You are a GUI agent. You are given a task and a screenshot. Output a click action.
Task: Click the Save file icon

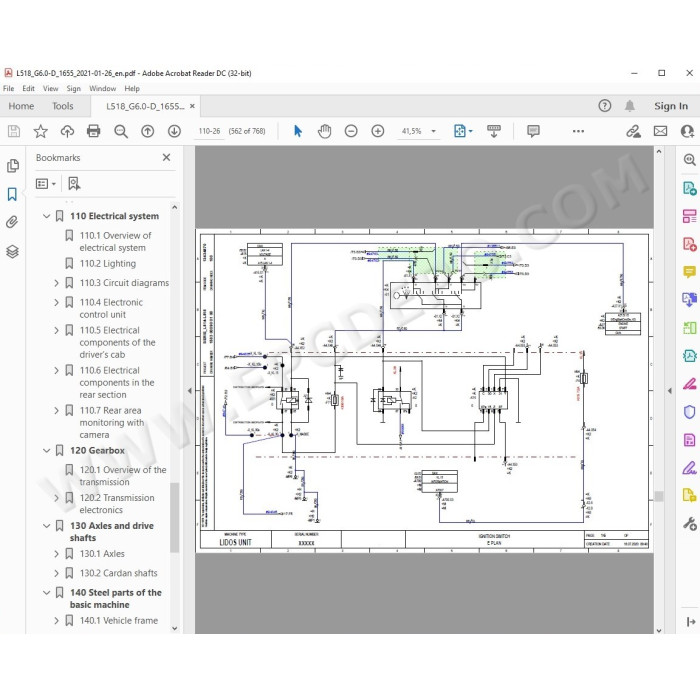coord(14,131)
